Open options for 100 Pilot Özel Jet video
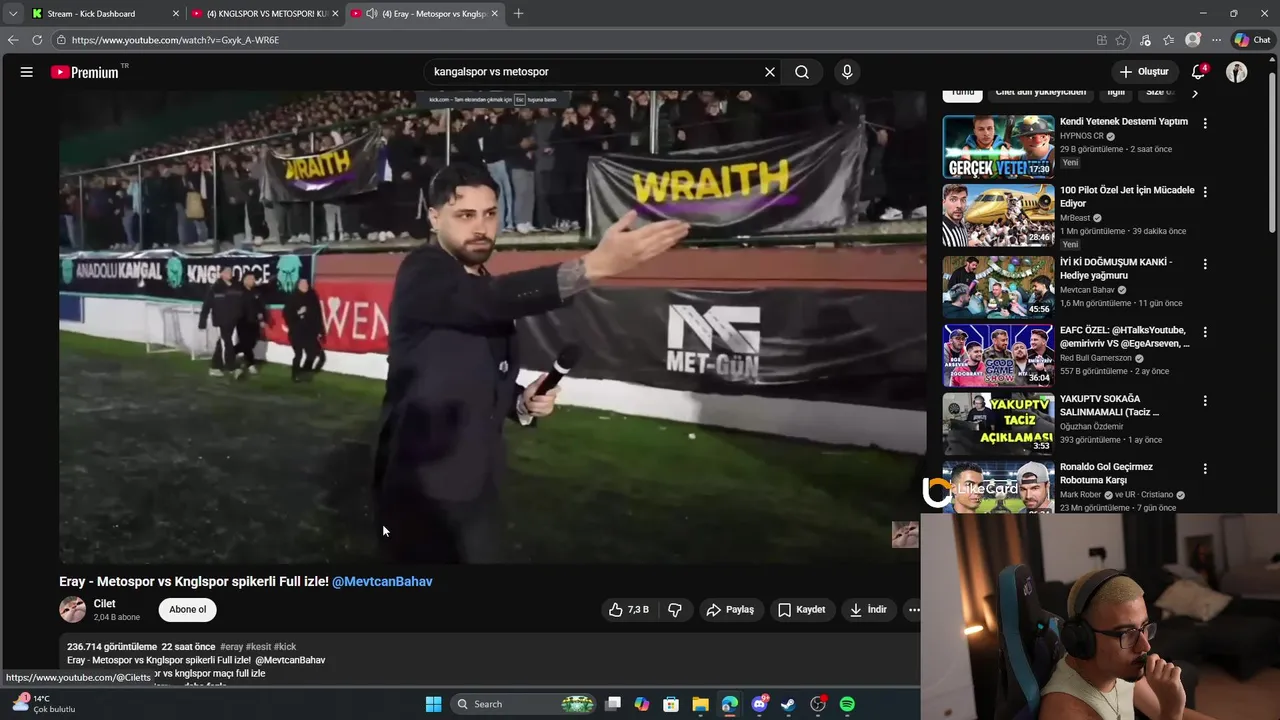This screenshot has height=720, width=1280. (x=1205, y=191)
